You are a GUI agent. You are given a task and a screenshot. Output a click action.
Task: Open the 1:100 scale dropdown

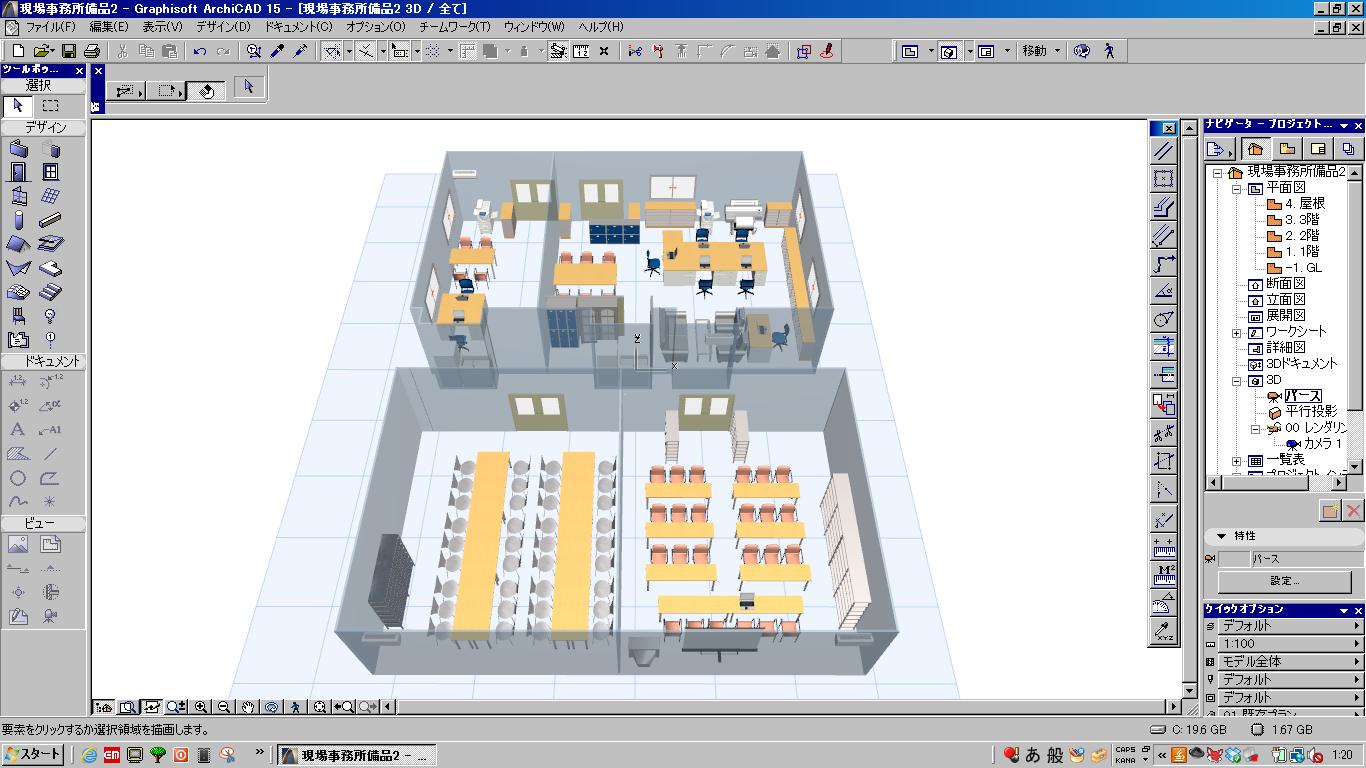[1284, 644]
